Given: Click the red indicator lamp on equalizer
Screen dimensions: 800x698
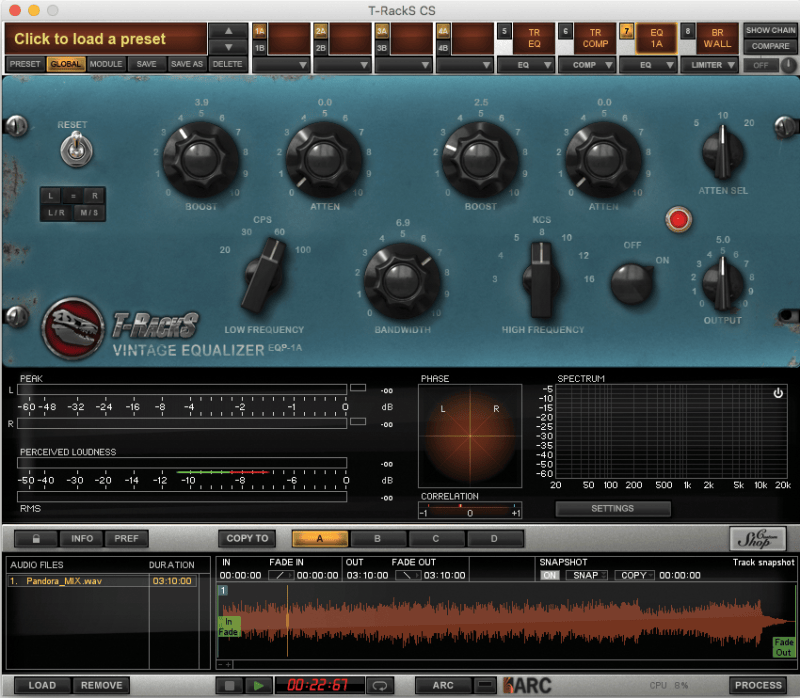Looking at the screenshot, I should (679, 220).
